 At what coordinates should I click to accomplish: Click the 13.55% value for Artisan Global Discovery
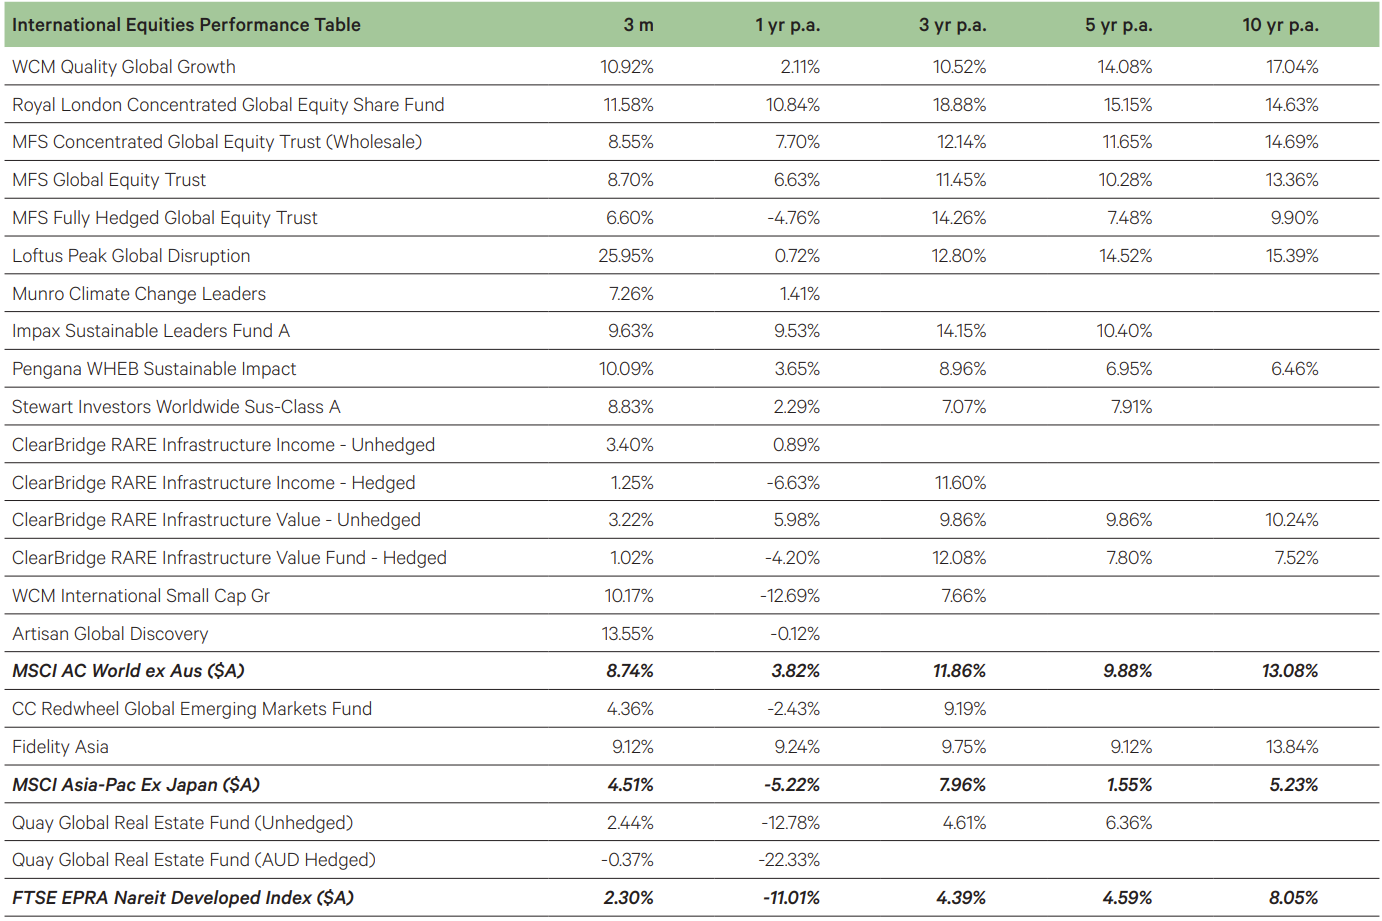(x=628, y=634)
